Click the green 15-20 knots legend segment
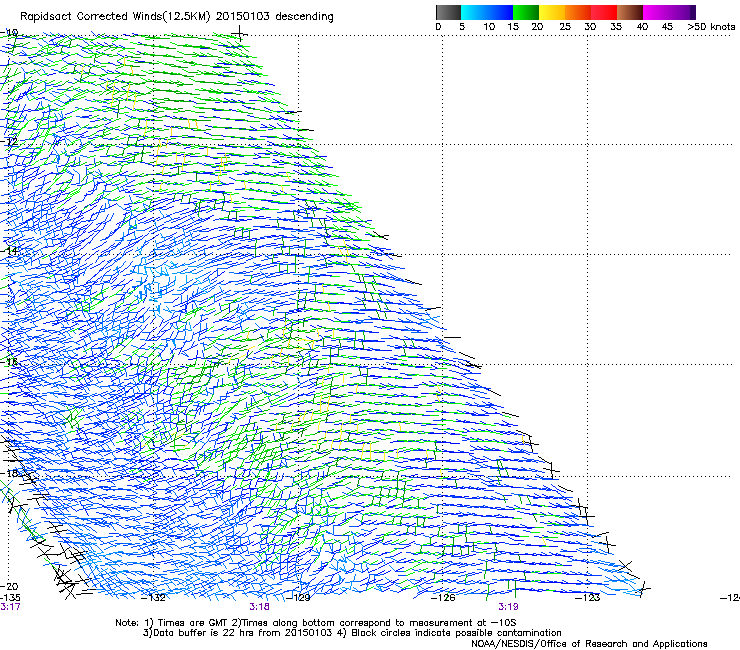The image size is (740, 650). tap(526, 12)
